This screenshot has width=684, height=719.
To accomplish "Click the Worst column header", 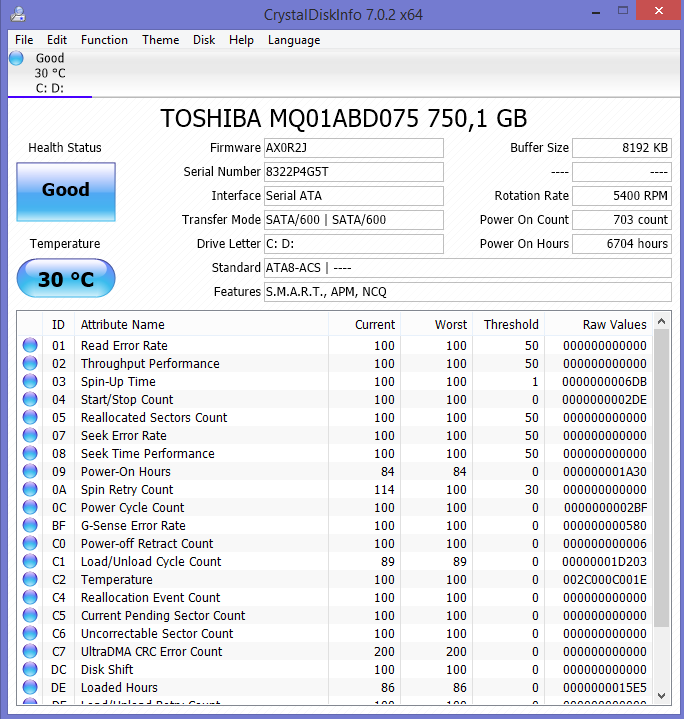I will (436, 324).
